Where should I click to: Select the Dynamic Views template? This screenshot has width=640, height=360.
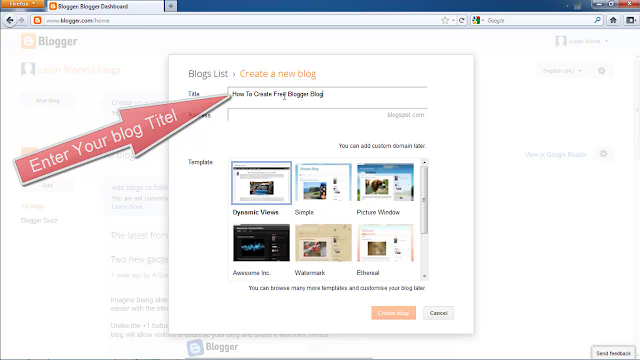pos(261,183)
